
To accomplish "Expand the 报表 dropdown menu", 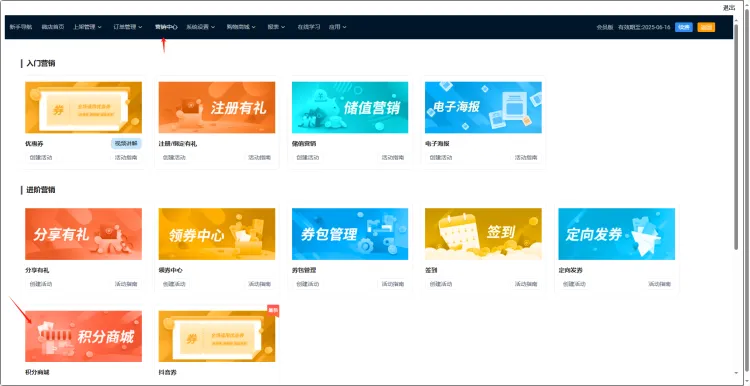I will [276, 27].
